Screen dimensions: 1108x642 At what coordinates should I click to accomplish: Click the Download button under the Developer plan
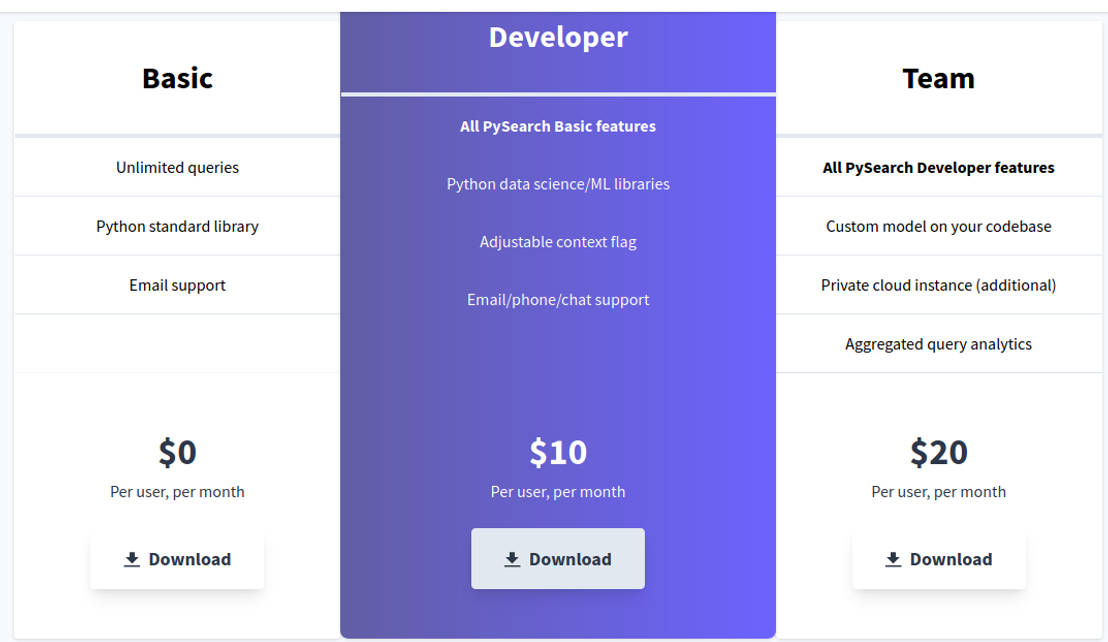[x=558, y=559]
